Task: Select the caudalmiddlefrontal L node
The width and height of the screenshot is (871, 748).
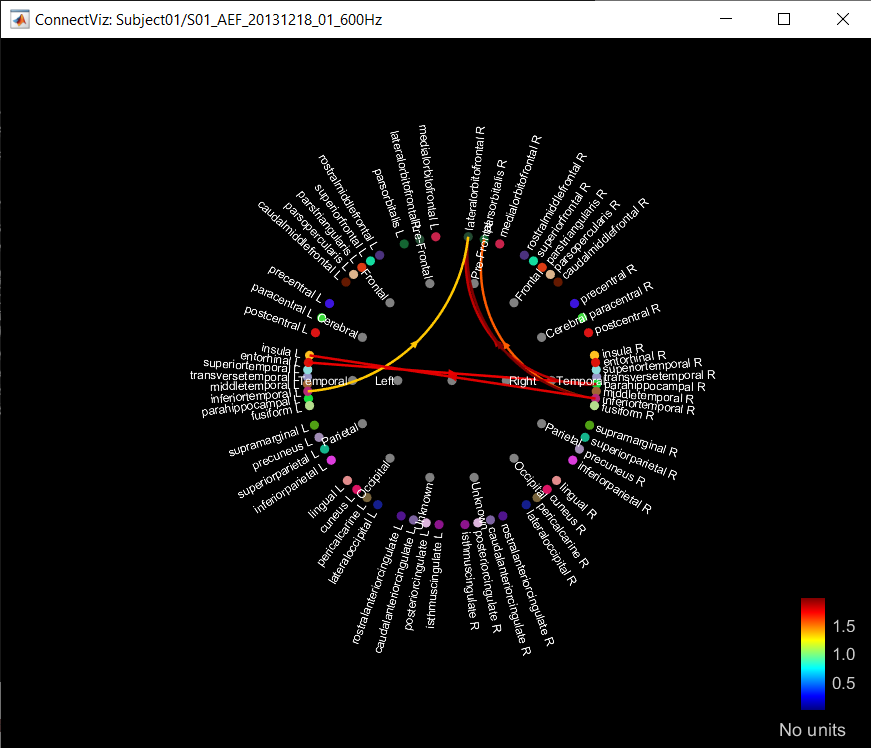Action: point(346,282)
